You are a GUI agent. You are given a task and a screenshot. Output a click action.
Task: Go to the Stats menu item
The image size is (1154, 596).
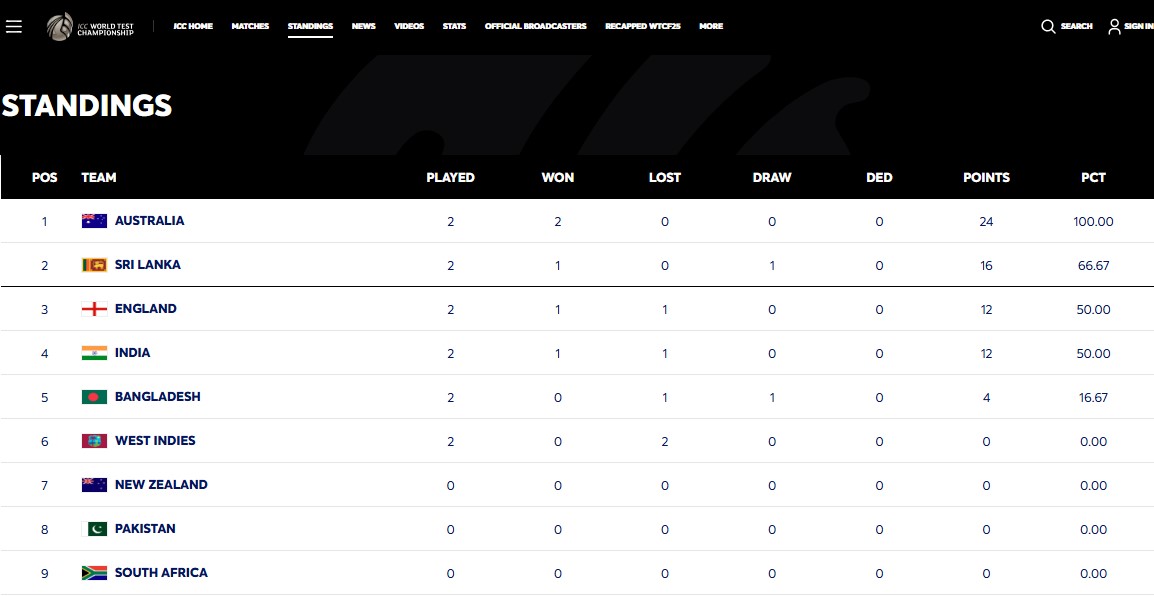[454, 26]
